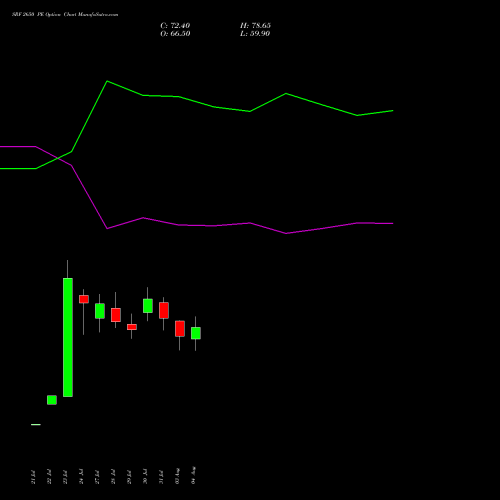The width and height of the screenshot is (500, 500).
Task: Click the high price value H: 78.65
Action: click(255, 26)
